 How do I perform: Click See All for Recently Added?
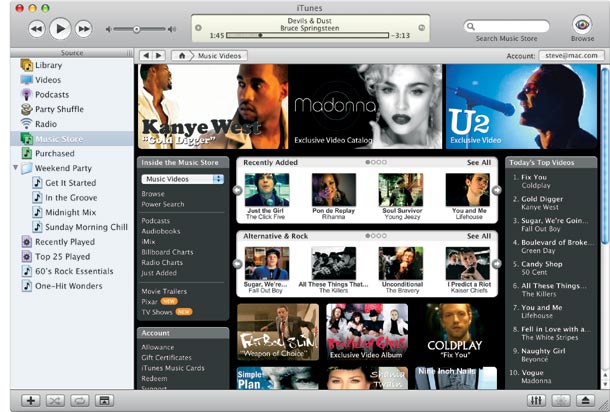pos(479,163)
